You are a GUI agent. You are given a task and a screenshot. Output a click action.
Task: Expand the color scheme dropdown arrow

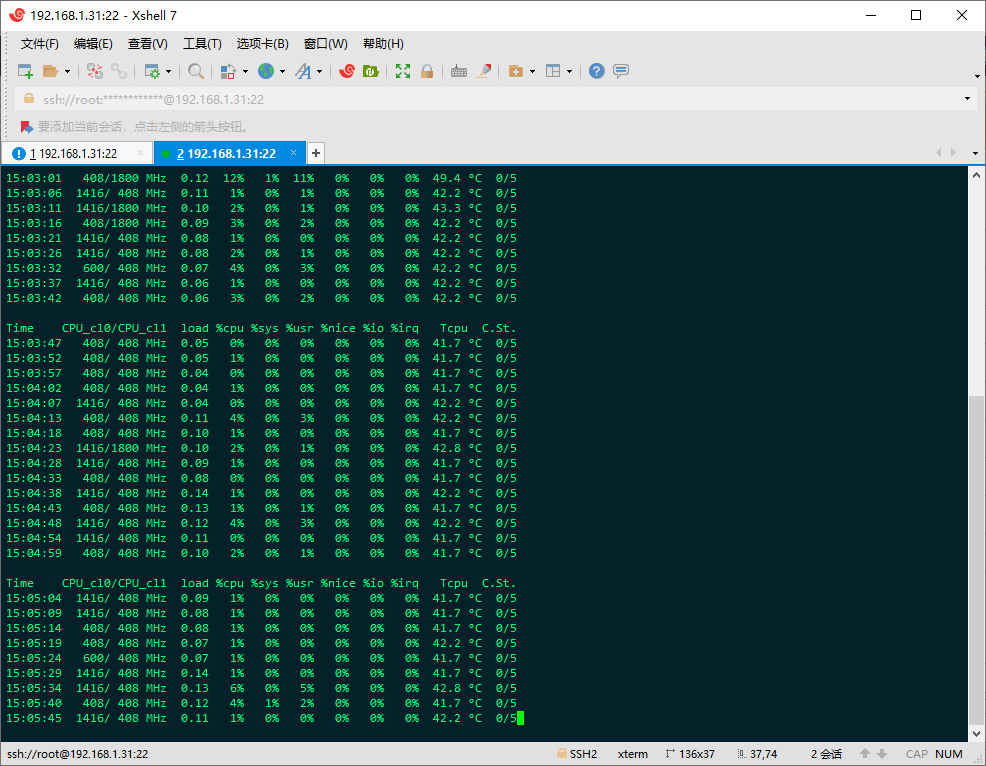click(x=245, y=72)
